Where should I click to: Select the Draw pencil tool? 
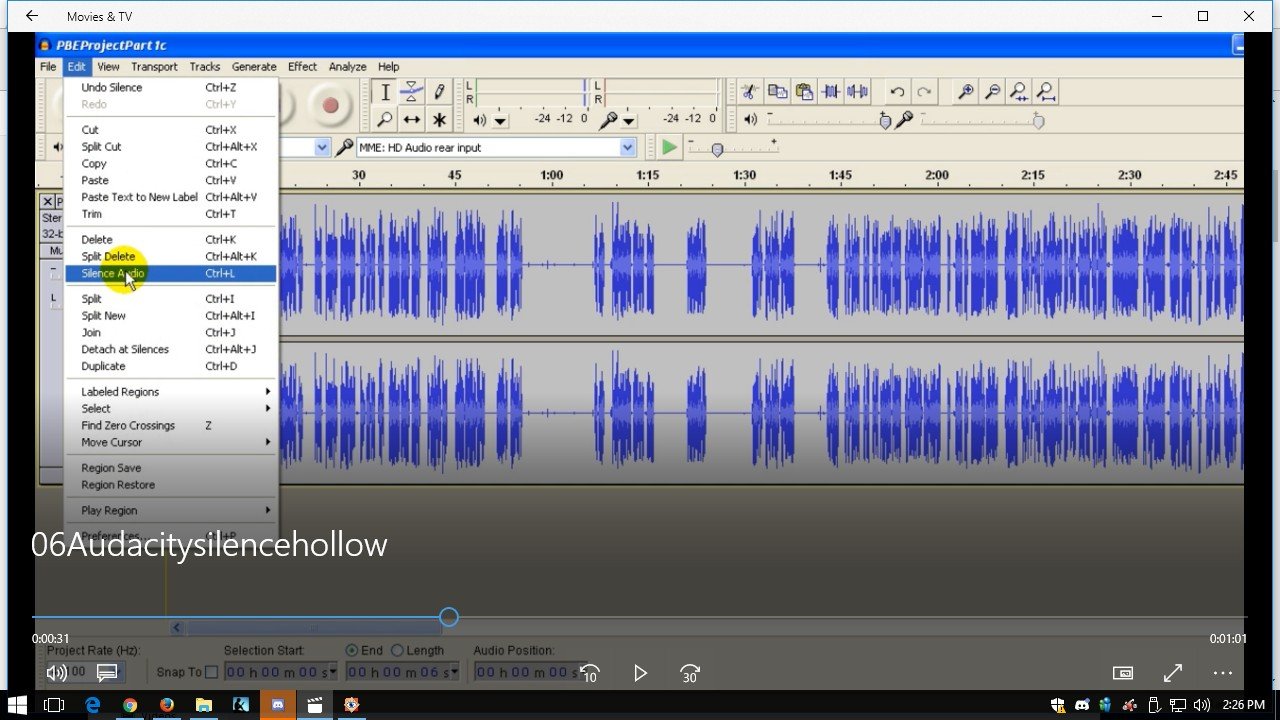(439, 92)
